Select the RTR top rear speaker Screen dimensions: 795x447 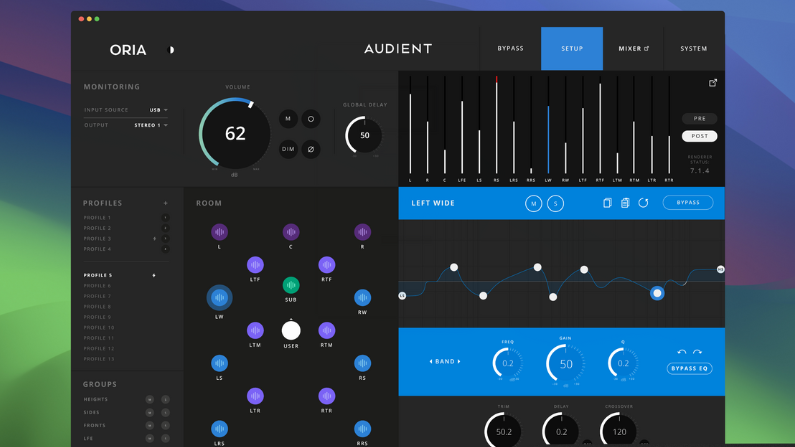327,396
